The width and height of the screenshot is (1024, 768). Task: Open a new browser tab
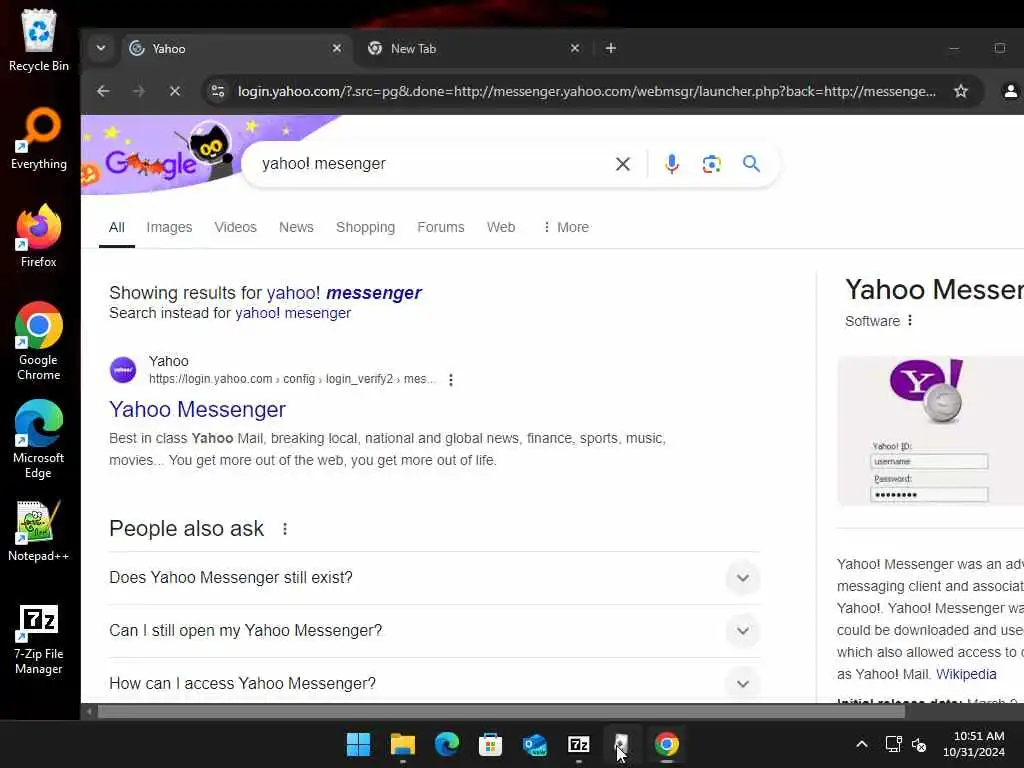coord(611,48)
